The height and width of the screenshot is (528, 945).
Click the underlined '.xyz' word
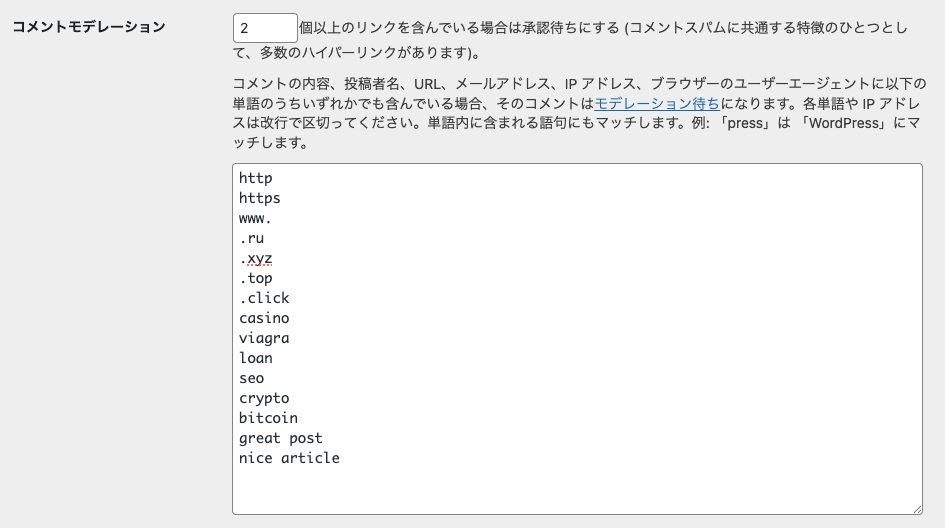coord(256,258)
